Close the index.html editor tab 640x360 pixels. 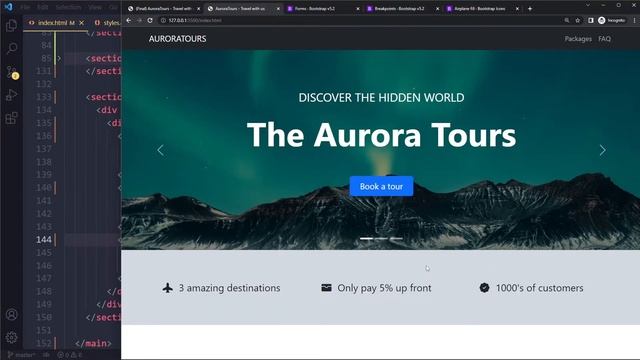click(x=82, y=23)
